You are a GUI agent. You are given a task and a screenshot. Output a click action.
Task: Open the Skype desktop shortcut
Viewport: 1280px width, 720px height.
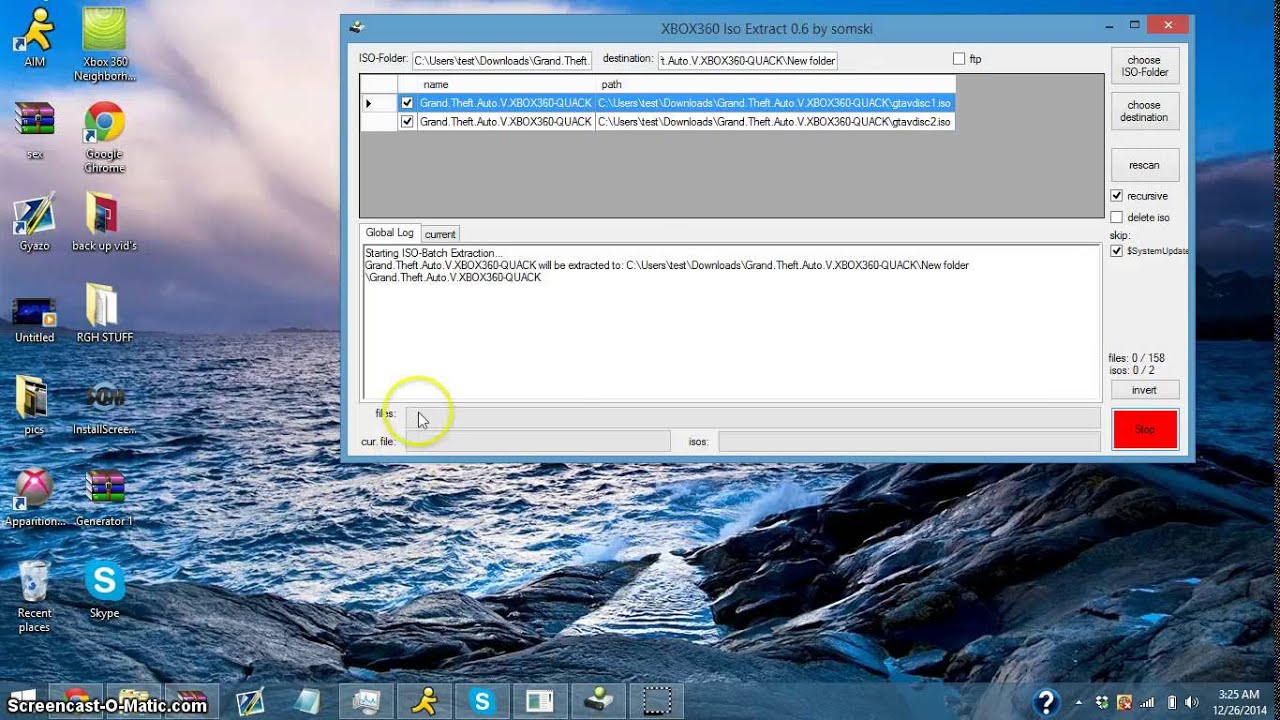104,589
